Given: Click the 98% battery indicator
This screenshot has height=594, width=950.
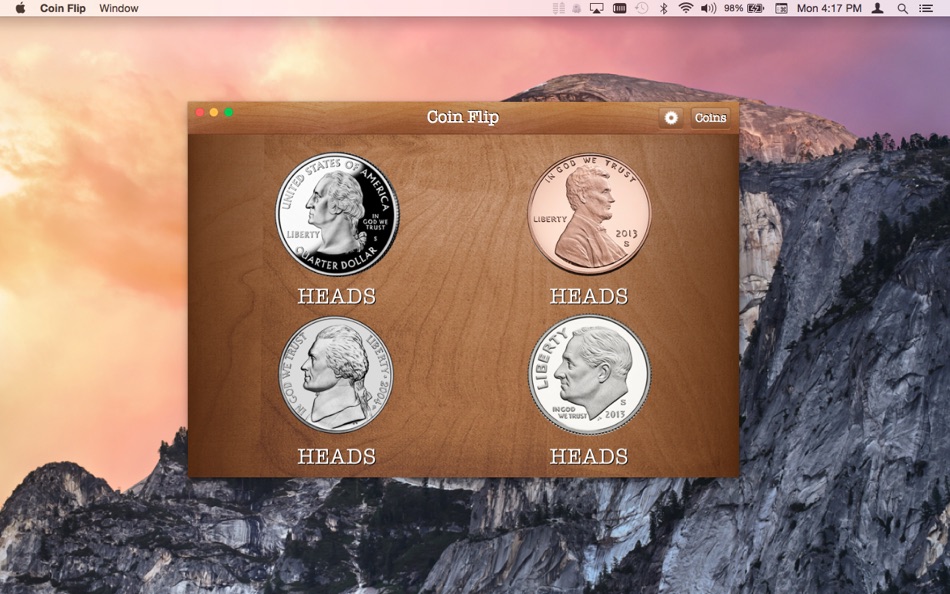Looking at the screenshot, I should click(744, 8).
